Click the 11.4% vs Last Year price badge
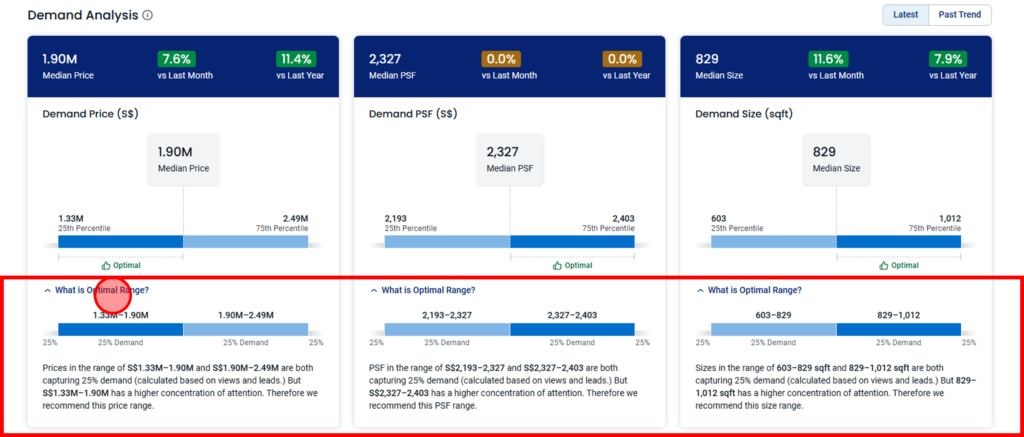Screen dimensions: 1024x437 [x=296, y=59]
